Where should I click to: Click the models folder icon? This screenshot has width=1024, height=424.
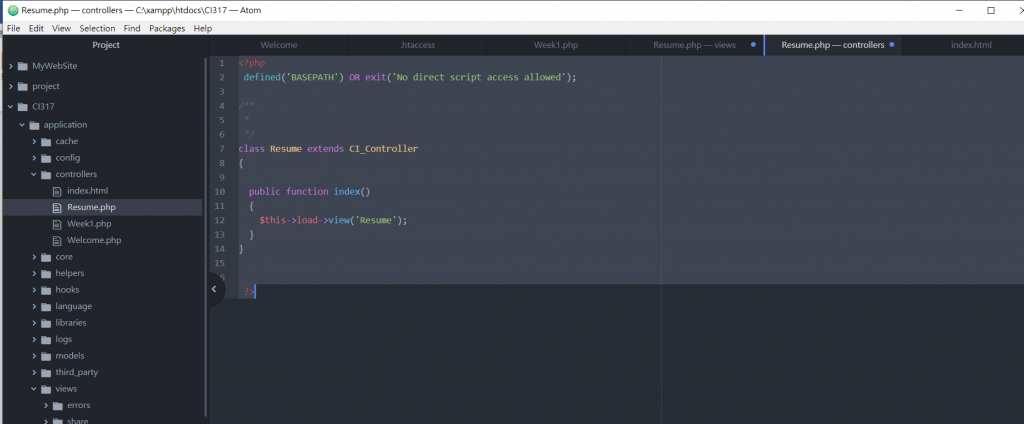pos(46,355)
